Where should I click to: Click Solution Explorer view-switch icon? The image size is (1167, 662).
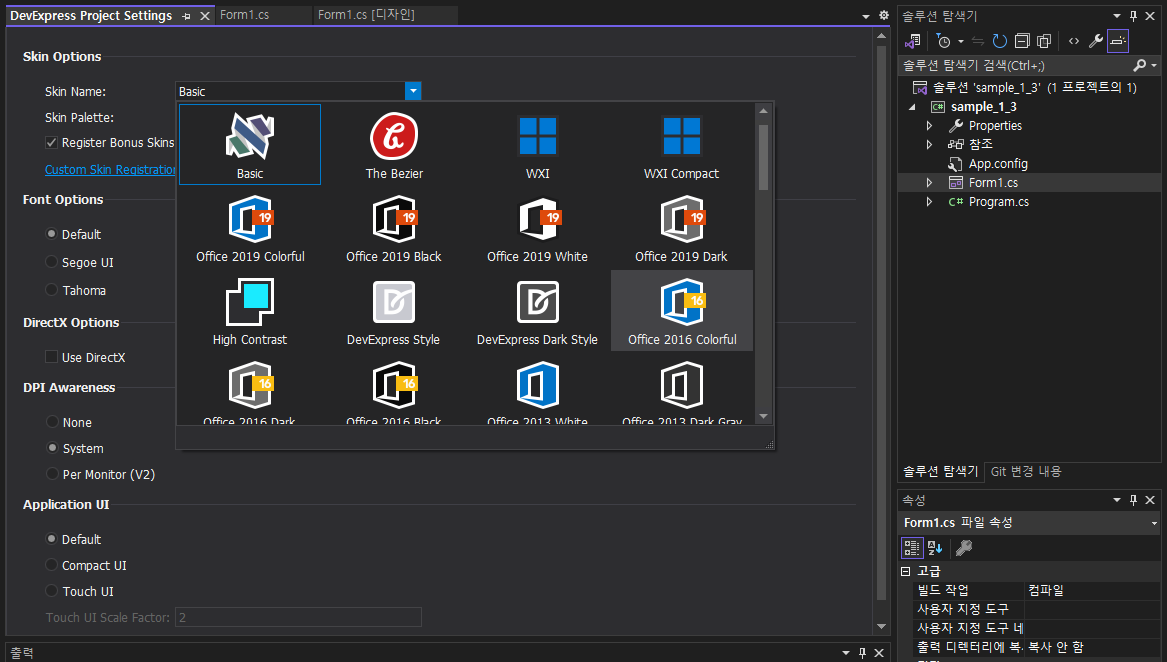913,41
